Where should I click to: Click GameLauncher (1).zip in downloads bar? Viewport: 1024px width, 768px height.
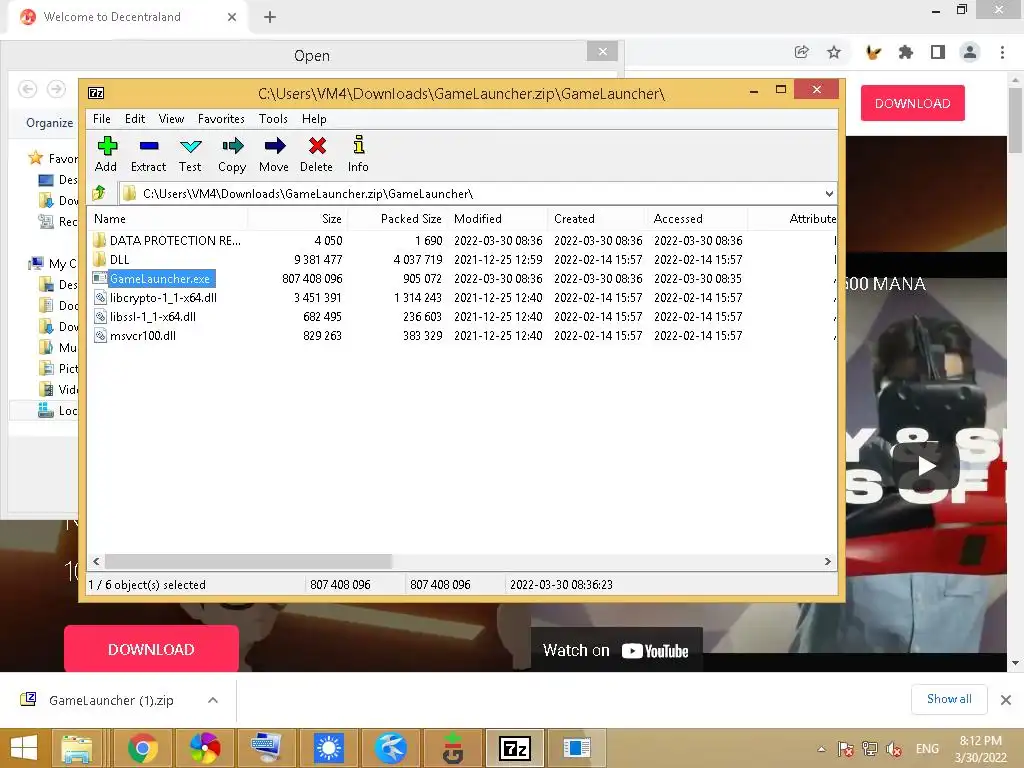[111, 700]
